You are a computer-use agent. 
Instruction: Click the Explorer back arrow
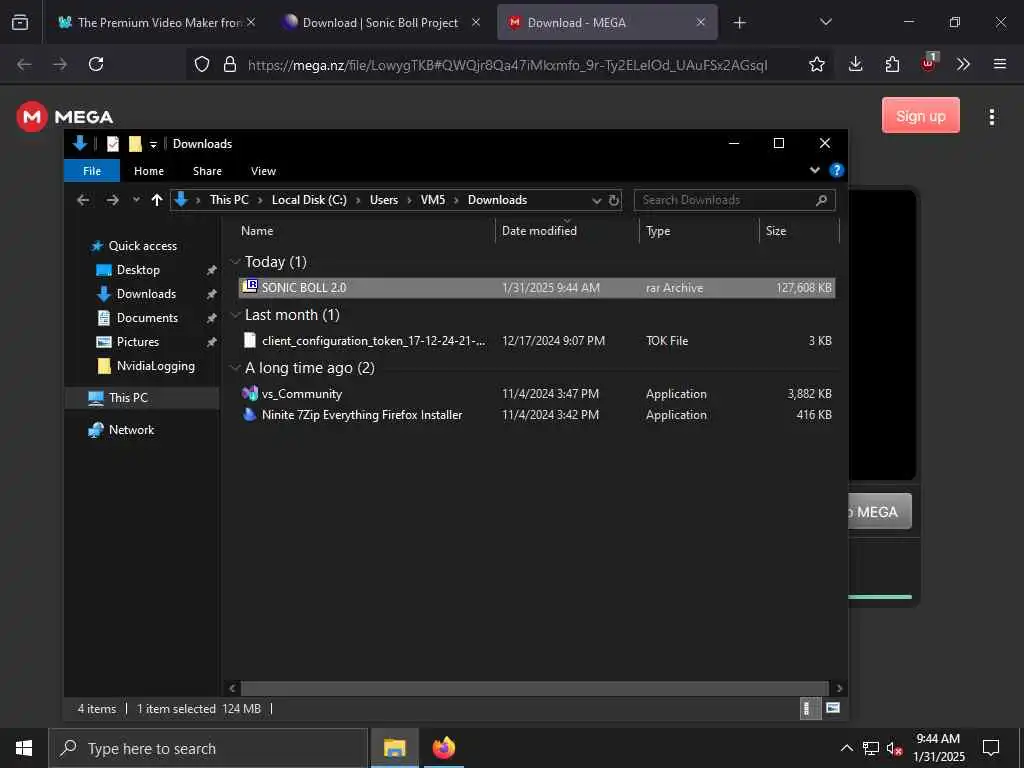[83, 200]
